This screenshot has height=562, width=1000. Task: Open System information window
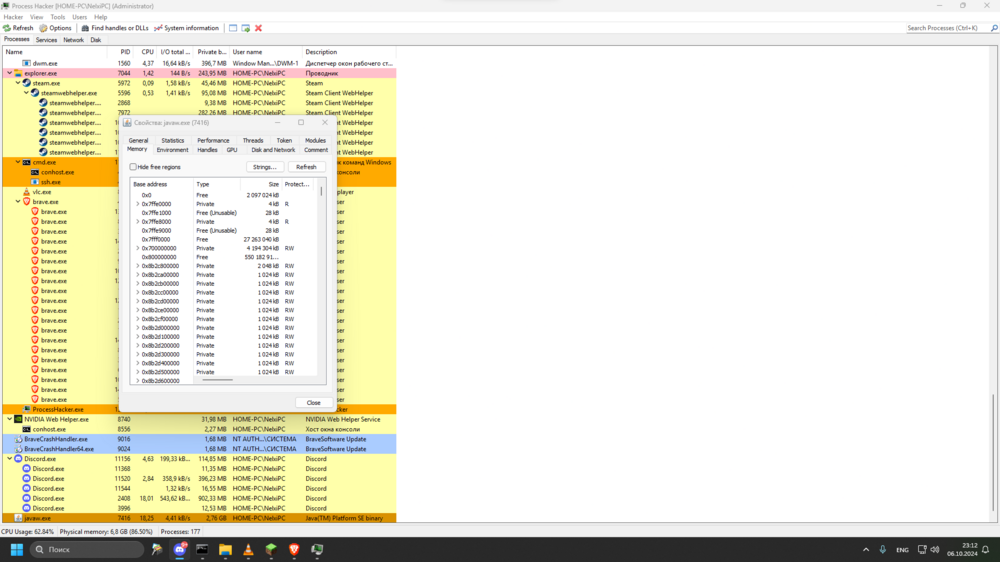click(x=186, y=28)
